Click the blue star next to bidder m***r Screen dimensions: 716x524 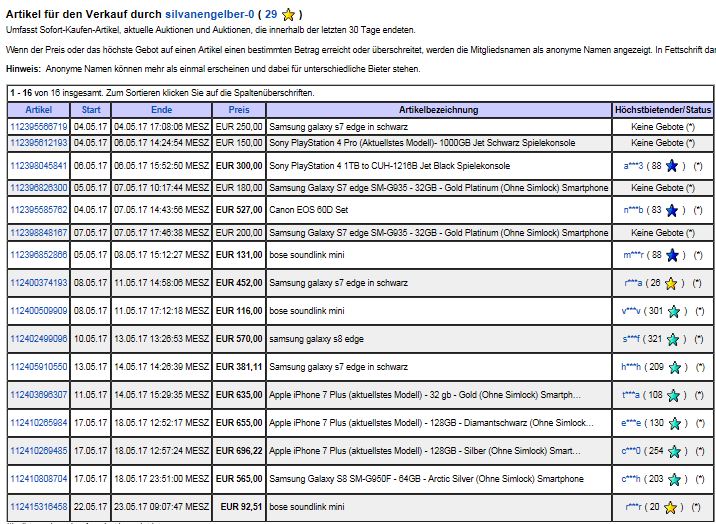[x=672, y=255]
